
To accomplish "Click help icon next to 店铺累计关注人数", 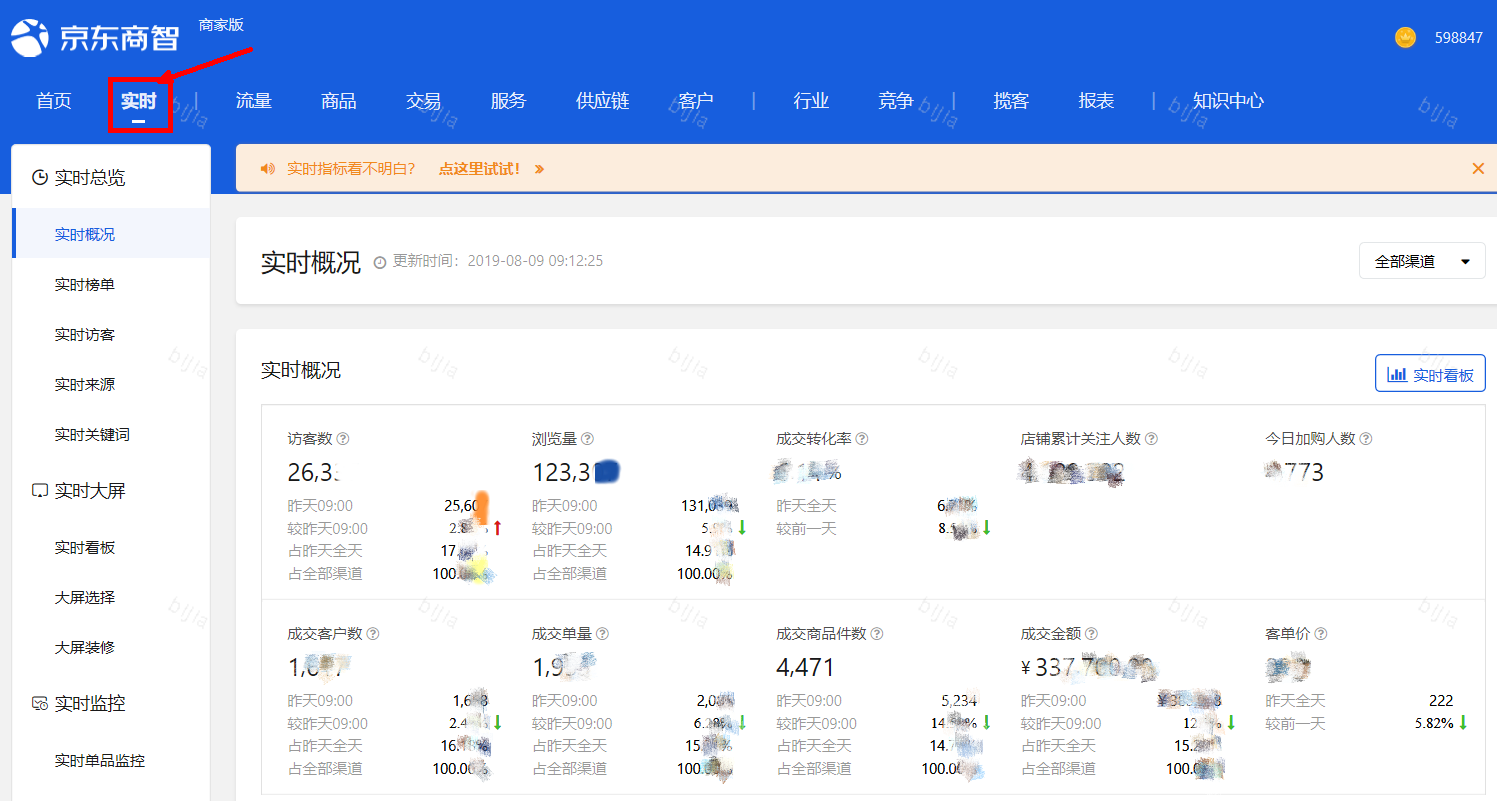I will [x=1151, y=439].
